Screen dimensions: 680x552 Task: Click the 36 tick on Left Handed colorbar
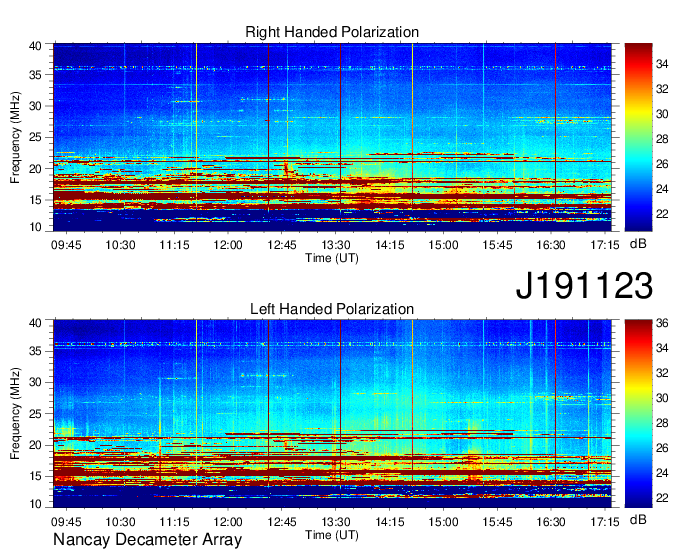click(662, 323)
